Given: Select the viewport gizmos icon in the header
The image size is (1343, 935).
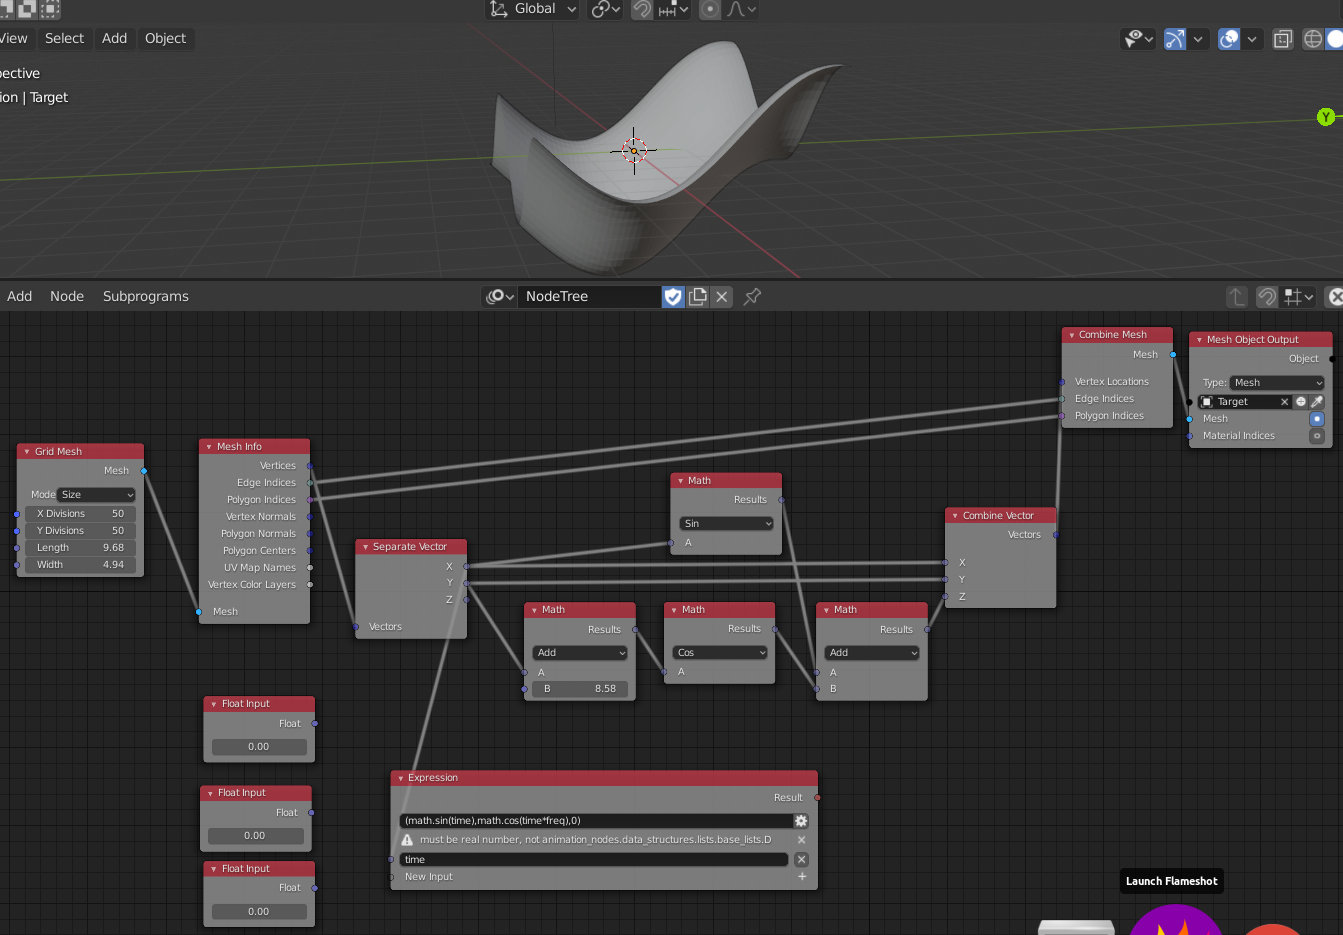Looking at the screenshot, I should coord(1174,38).
